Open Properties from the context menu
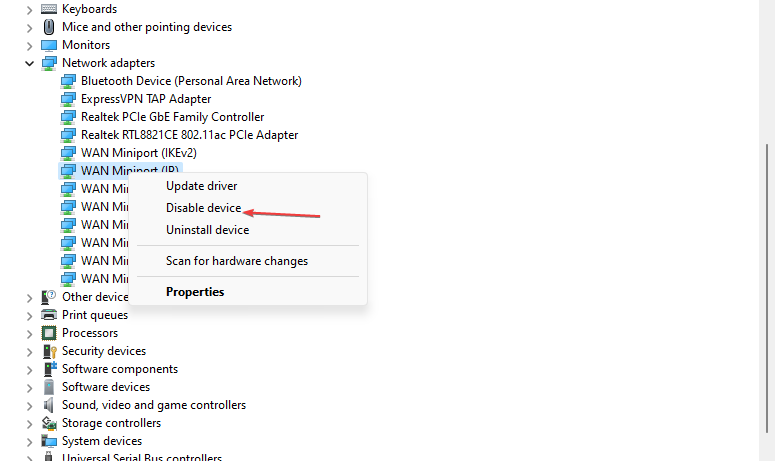The width and height of the screenshot is (775, 461). coord(195,292)
